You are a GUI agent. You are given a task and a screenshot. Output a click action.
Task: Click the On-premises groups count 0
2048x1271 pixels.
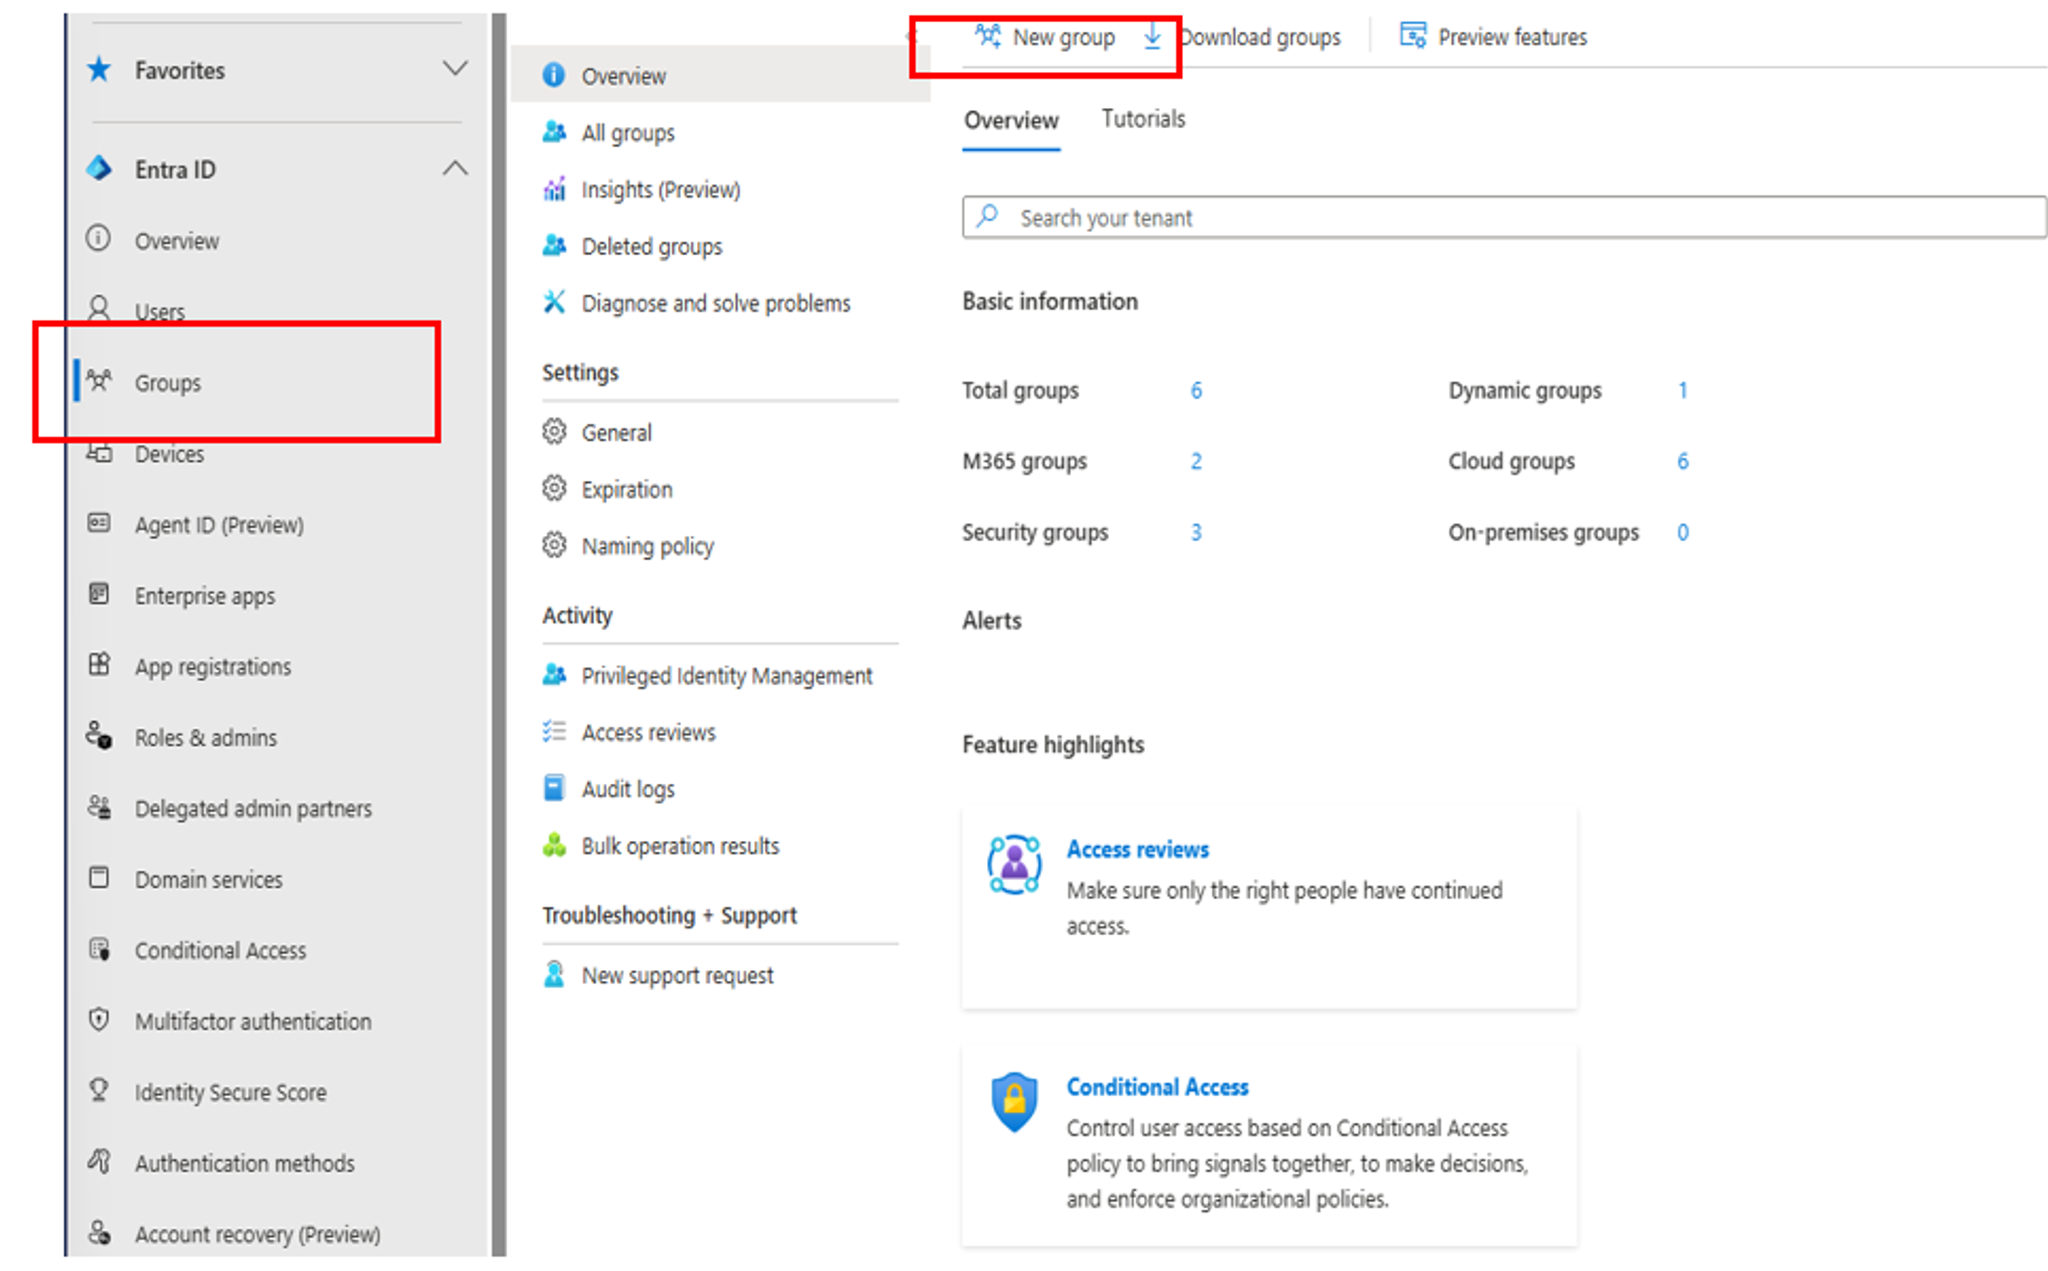coord(1683,532)
